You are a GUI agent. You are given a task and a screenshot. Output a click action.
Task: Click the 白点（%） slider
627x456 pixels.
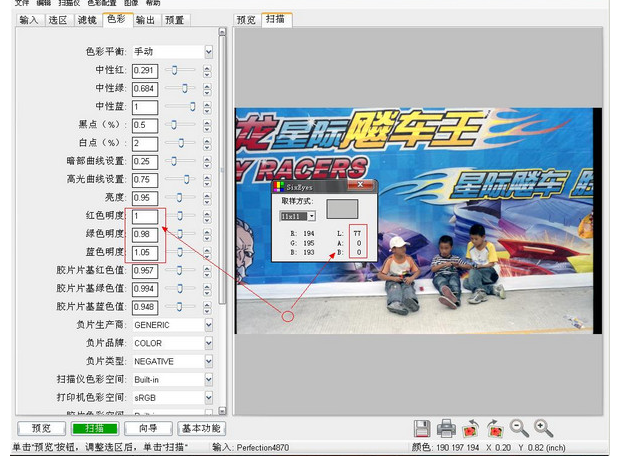coord(181,143)
